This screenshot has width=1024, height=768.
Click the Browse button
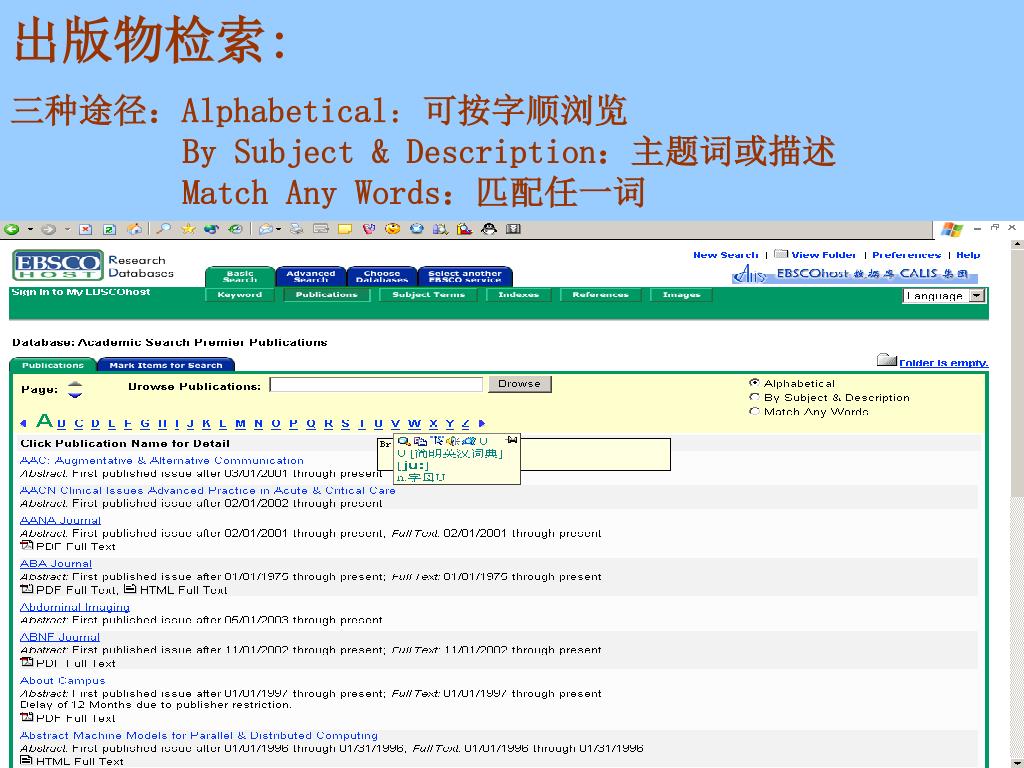click(519, 384)
